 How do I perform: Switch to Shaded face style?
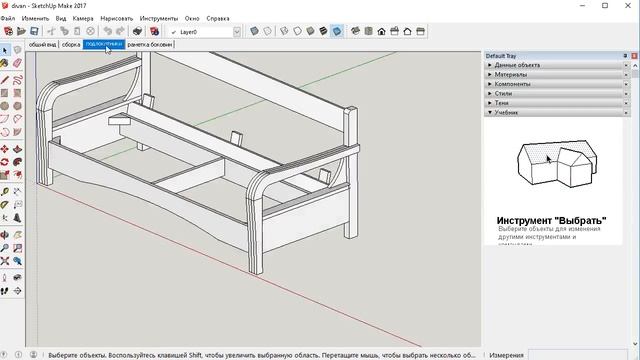311,31
